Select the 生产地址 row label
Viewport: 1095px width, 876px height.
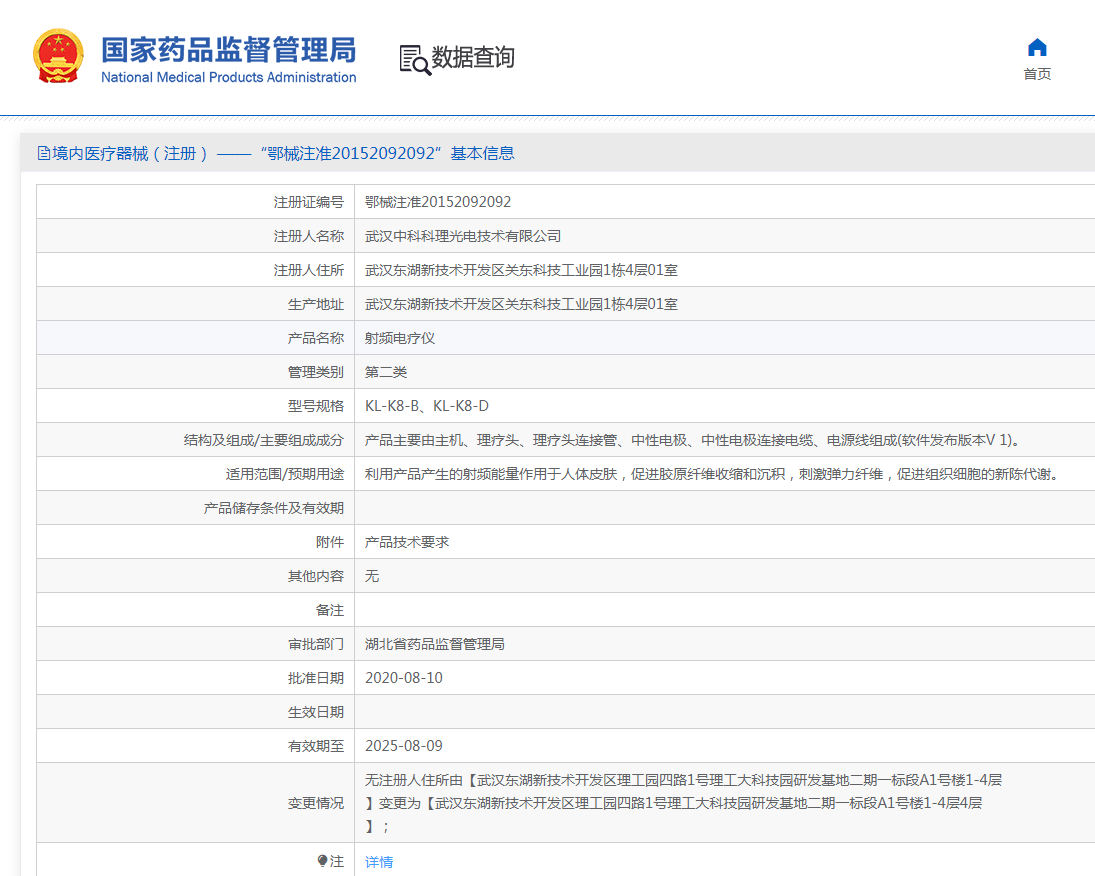[316, 304]
